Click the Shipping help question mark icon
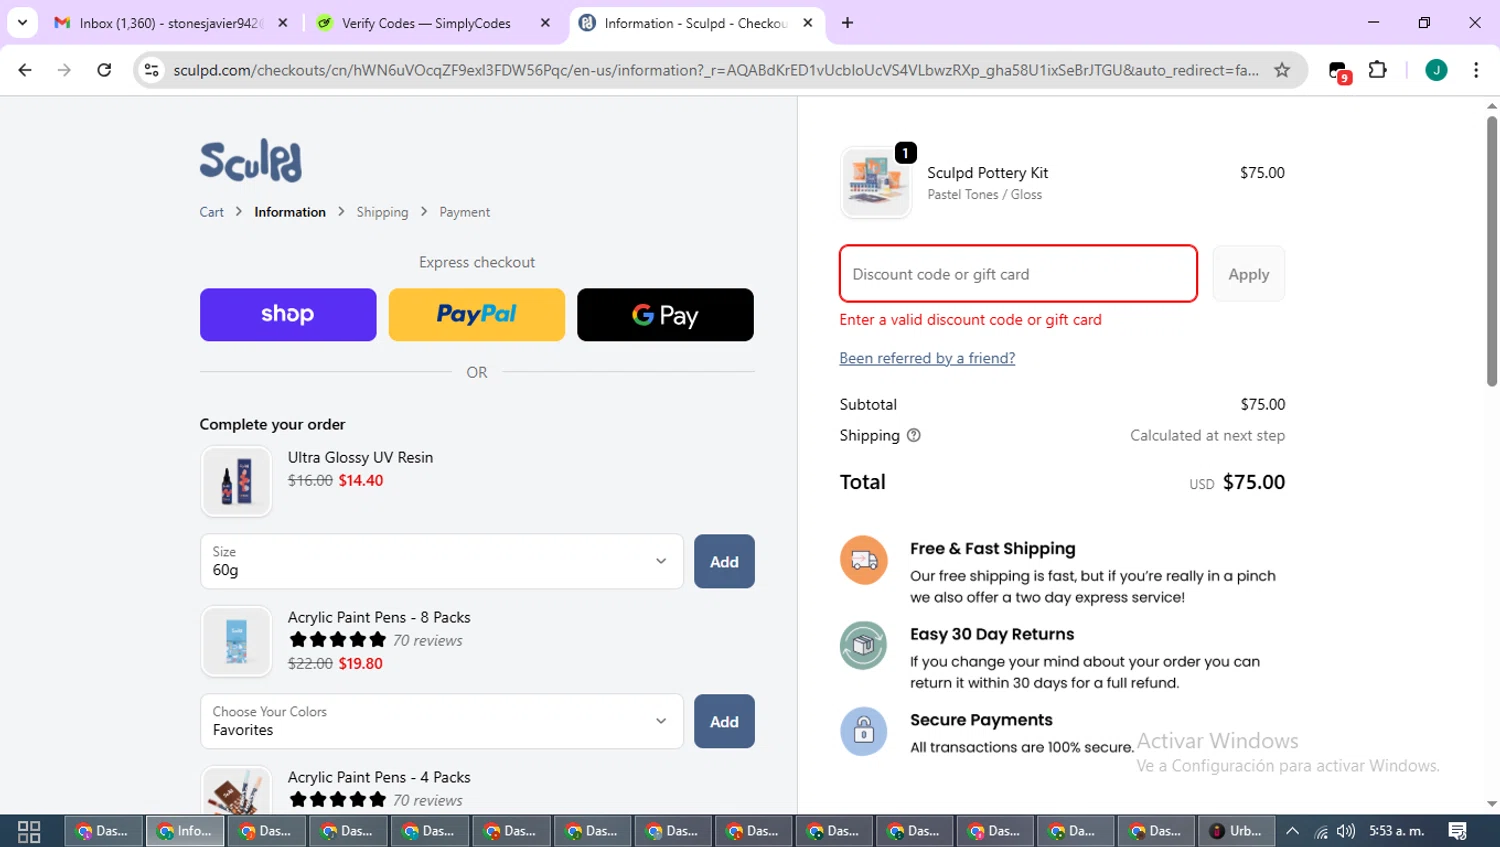Screen dimensions: 1500x847 (913, 435)
